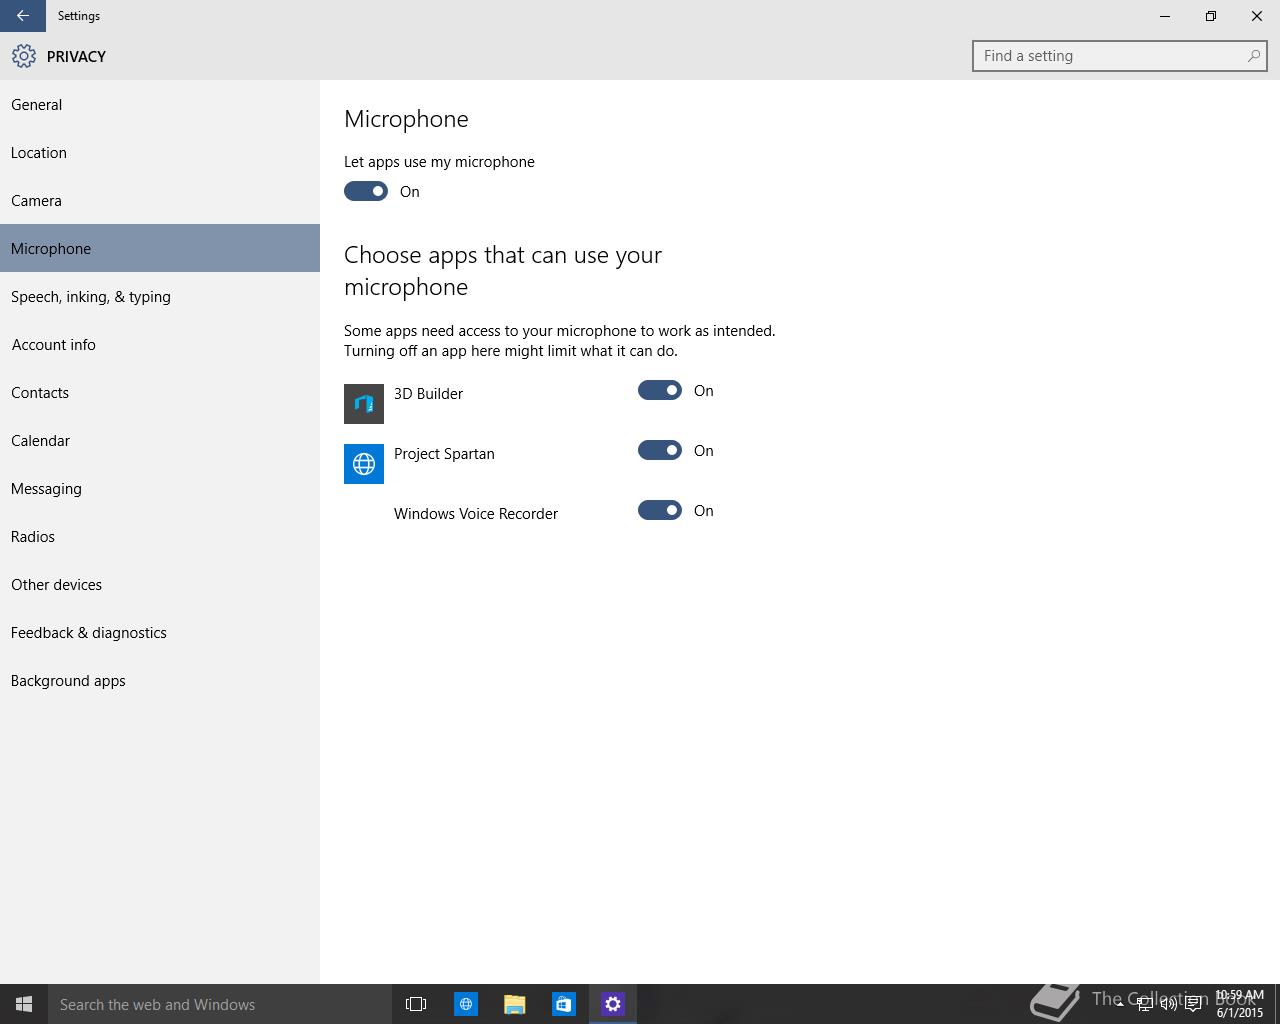
Task: Click the Search the web and Windows box
Action: [220, 1004]
